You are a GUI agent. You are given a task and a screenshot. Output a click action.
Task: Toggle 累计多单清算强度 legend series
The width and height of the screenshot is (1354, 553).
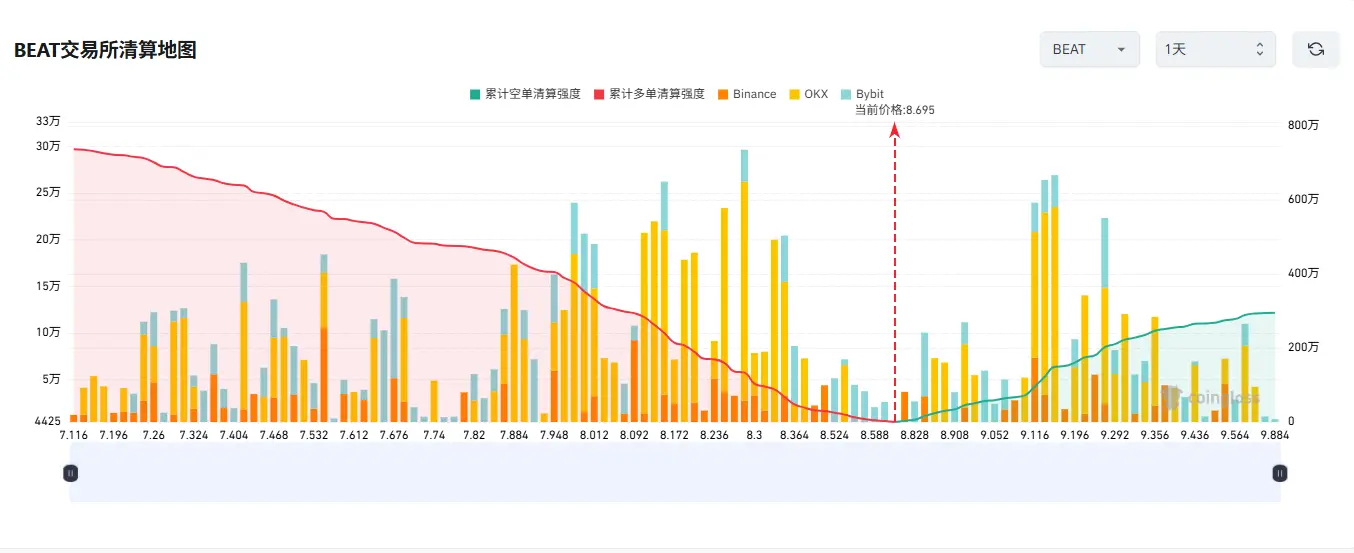[649, 94]
